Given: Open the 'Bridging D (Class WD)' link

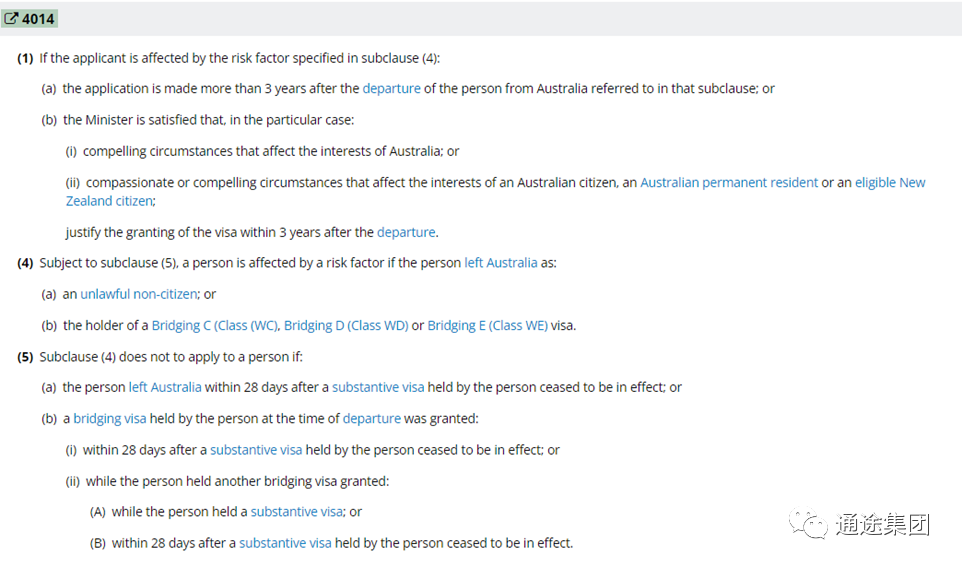Looking at the screenshot, I should 346,325.
